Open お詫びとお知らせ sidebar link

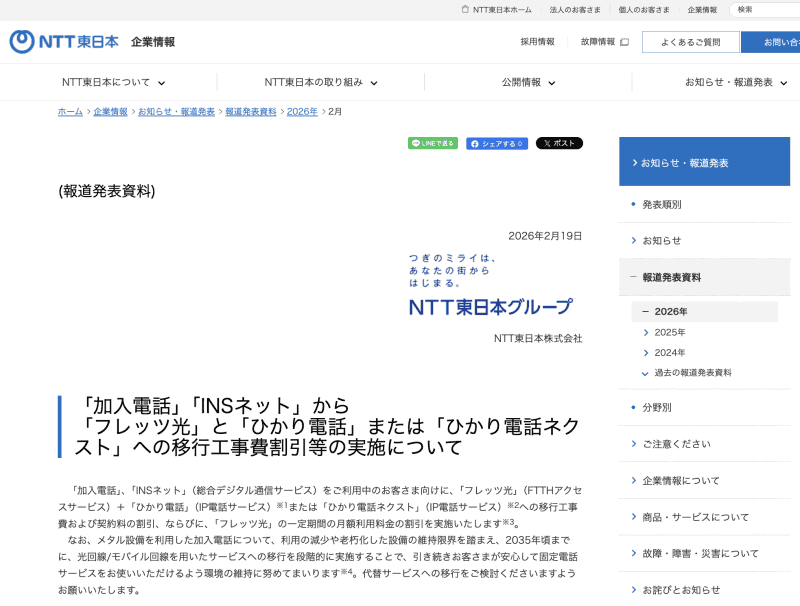[x=681, y=590]
